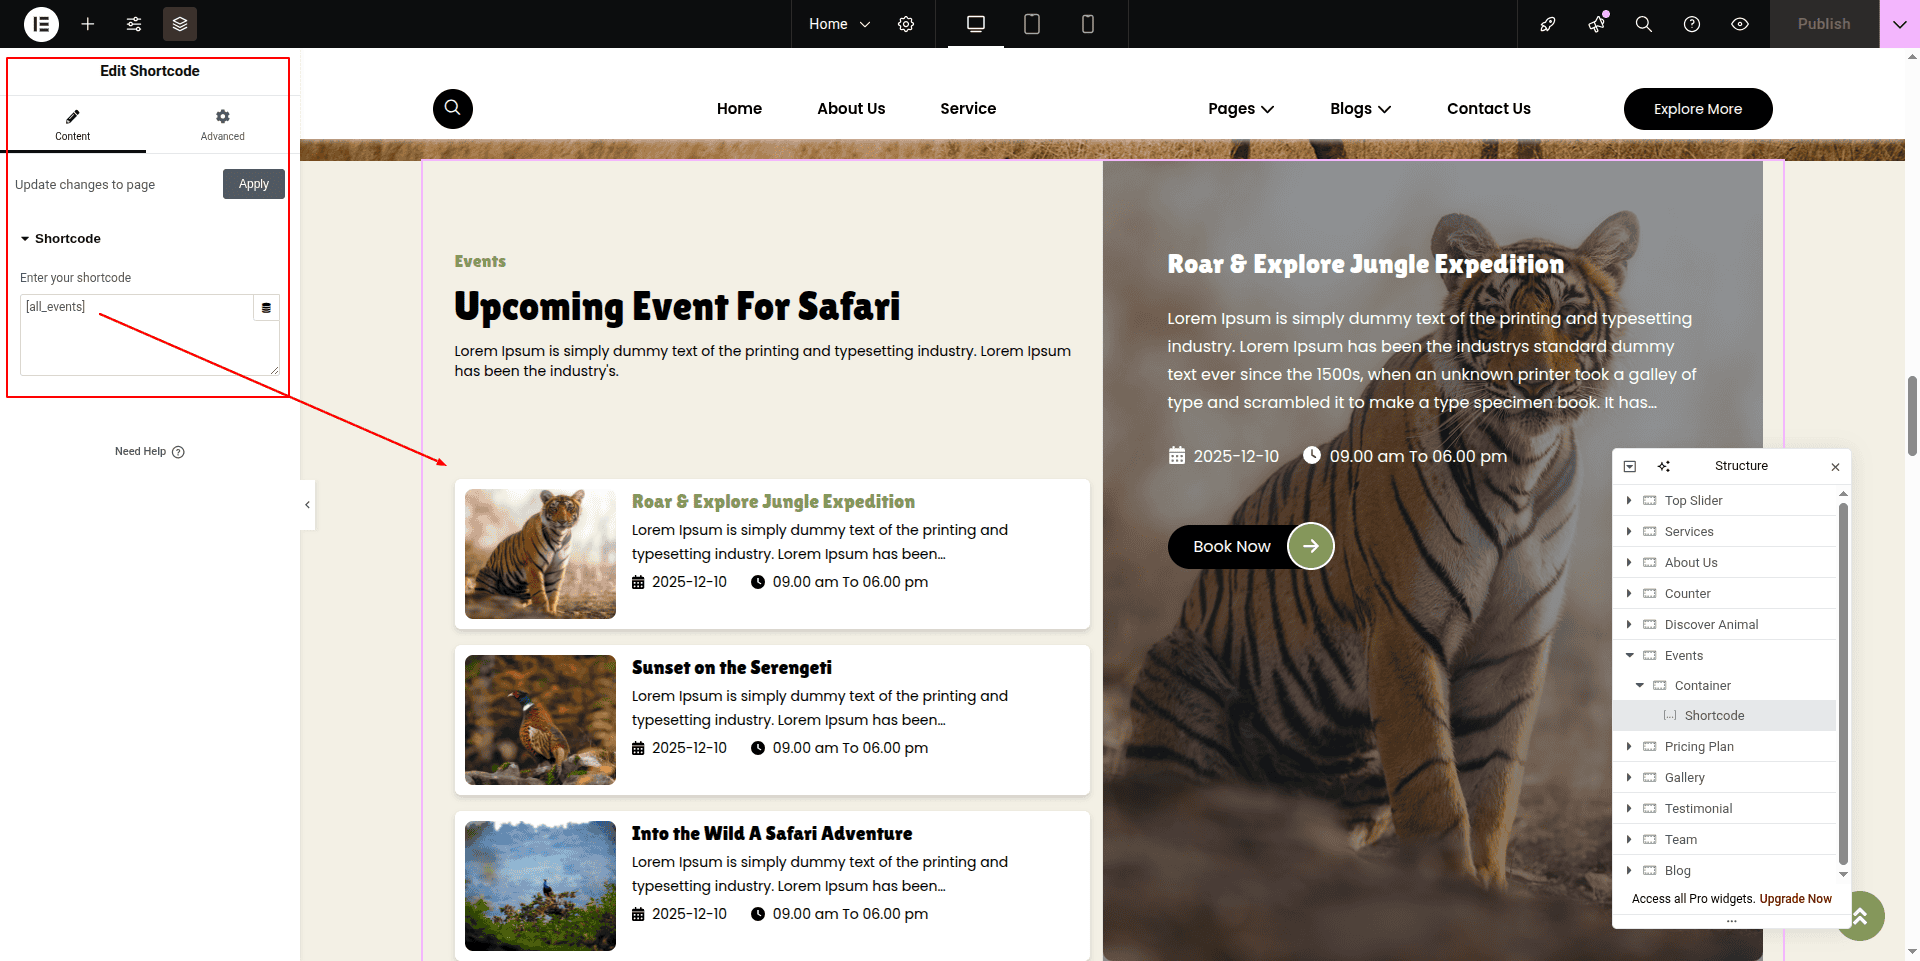The width and height of the screenshot is (1920, 961).
Task: Toggle the Structure layers icon
Action: [180, 24]
